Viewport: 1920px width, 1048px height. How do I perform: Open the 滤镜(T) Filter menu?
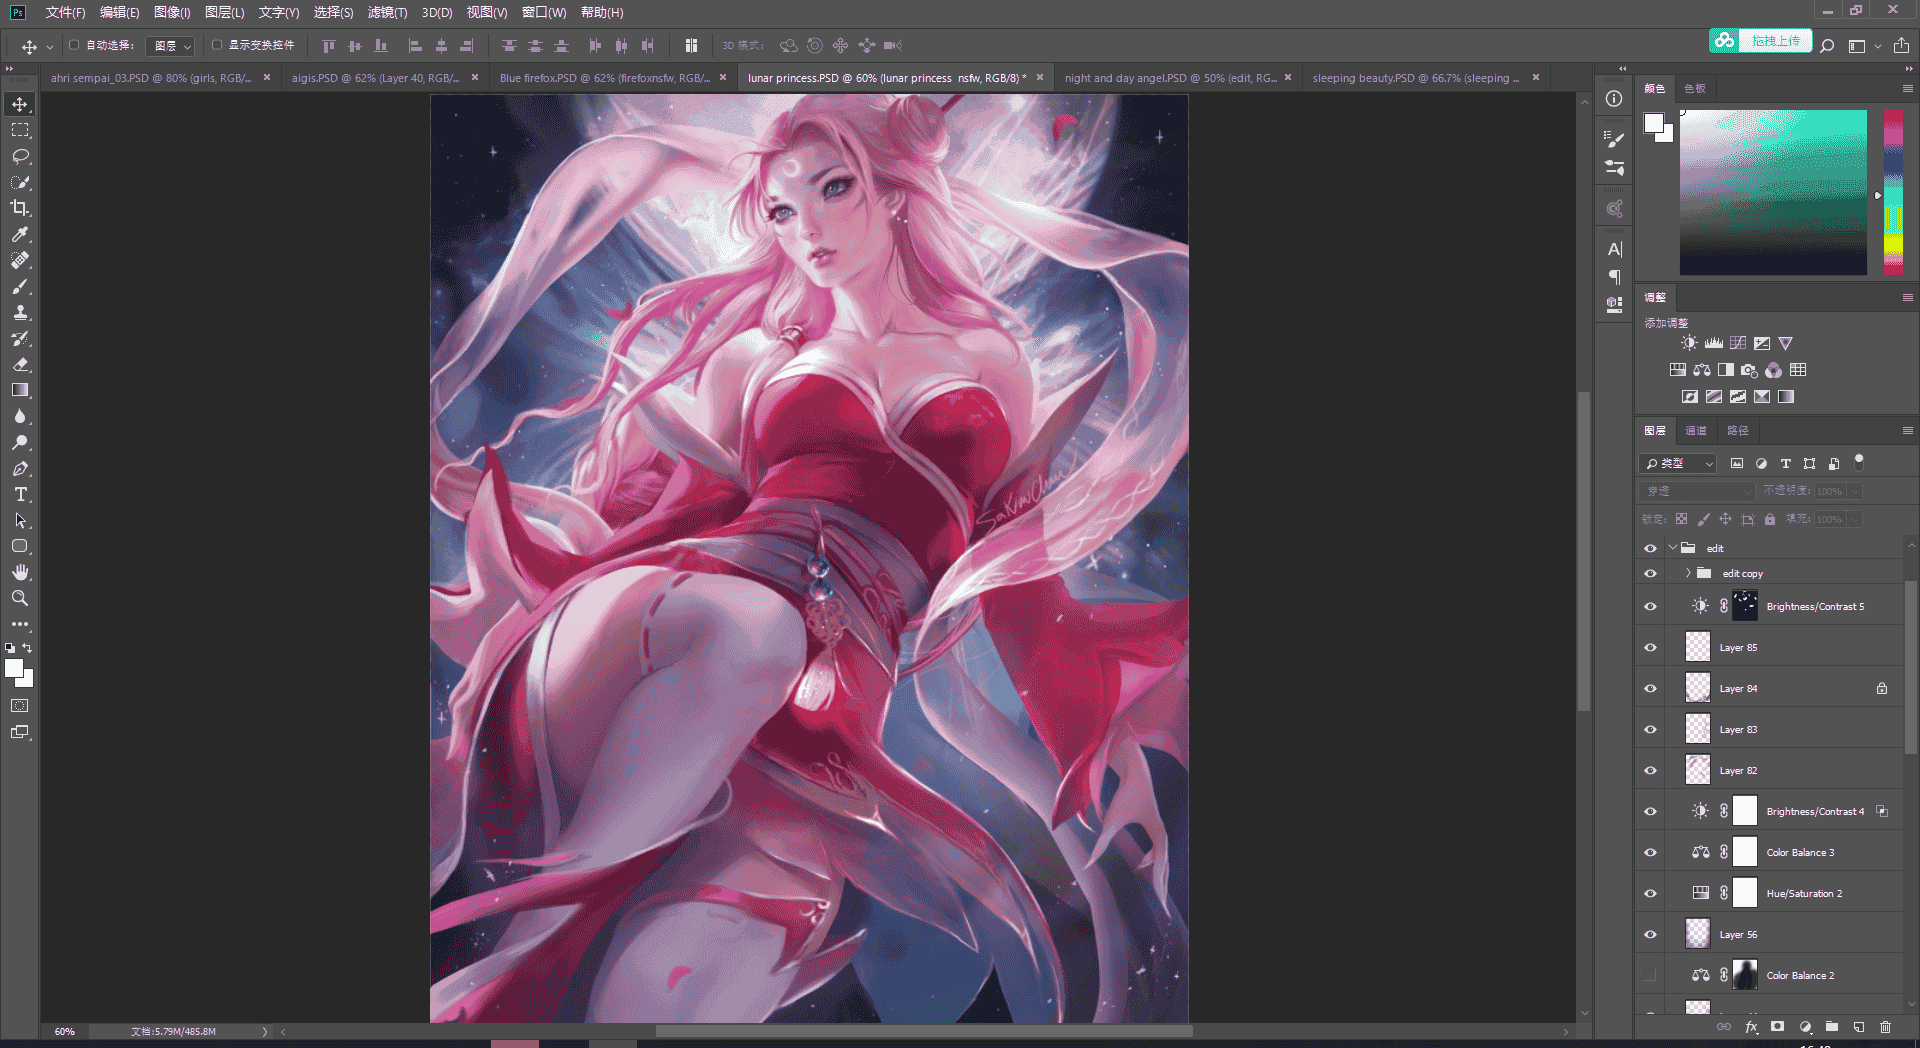pyautogui.click(x=387, y=12)
